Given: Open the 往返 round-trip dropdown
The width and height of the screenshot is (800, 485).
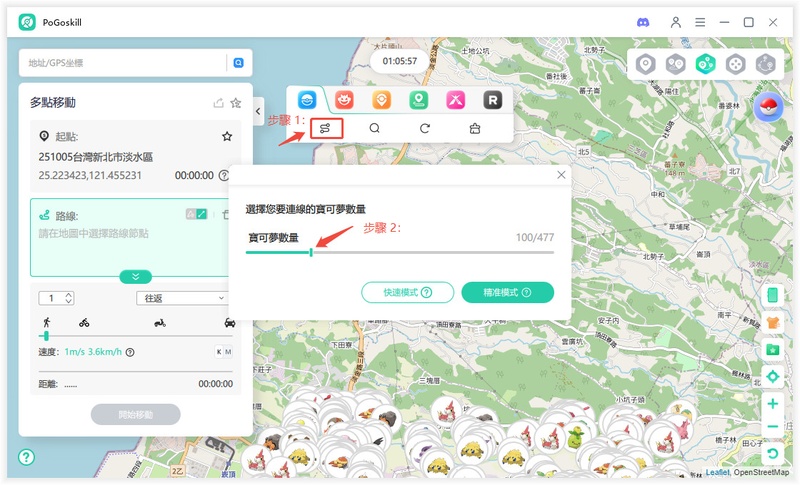Looking at the screenshot, I should tap(183, 298).
